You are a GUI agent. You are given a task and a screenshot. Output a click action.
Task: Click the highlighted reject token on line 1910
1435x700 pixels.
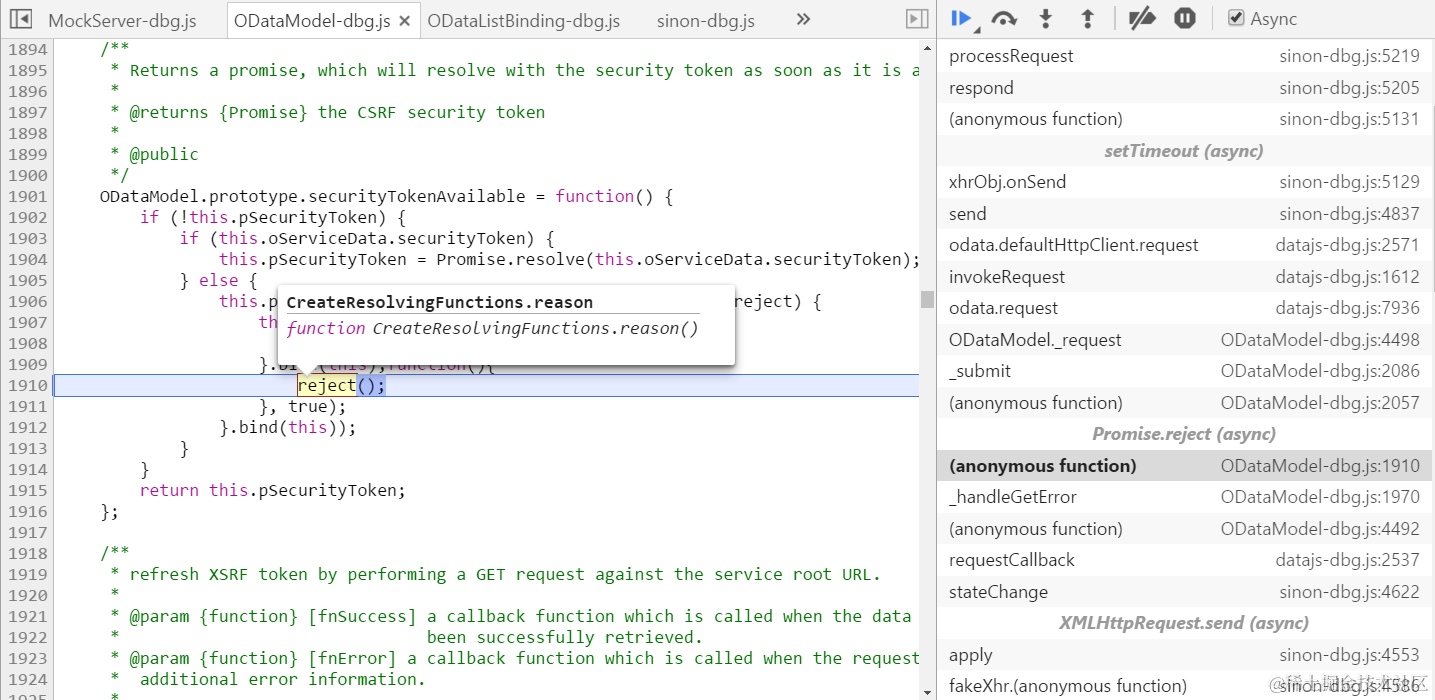(327, 385)
